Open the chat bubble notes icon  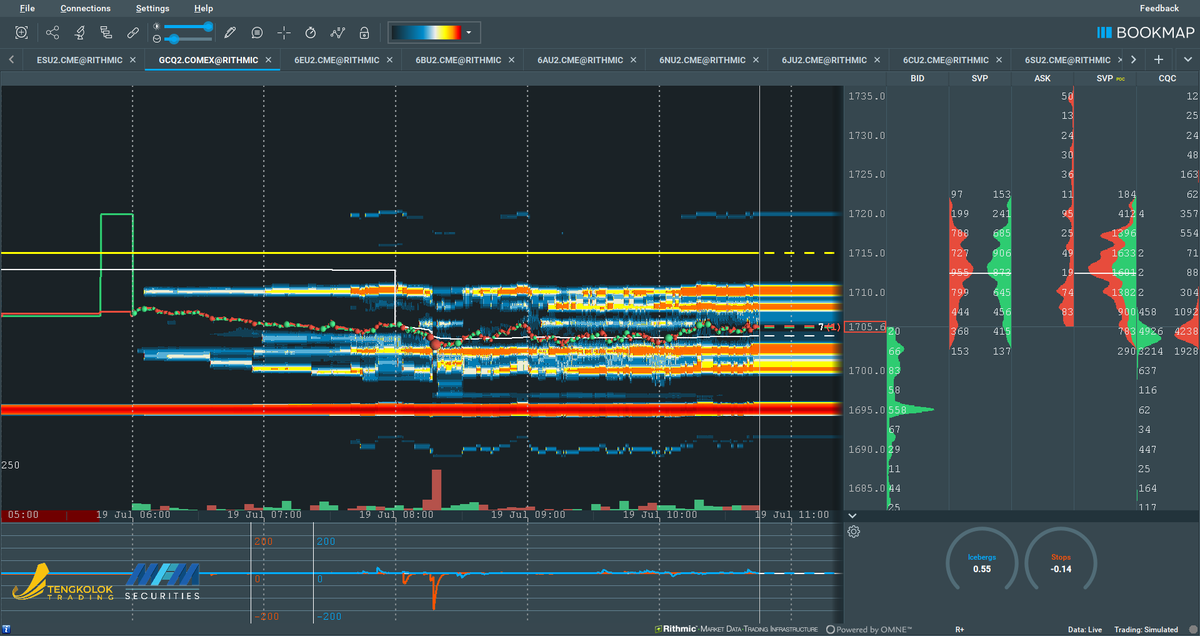tap(257, 33)
